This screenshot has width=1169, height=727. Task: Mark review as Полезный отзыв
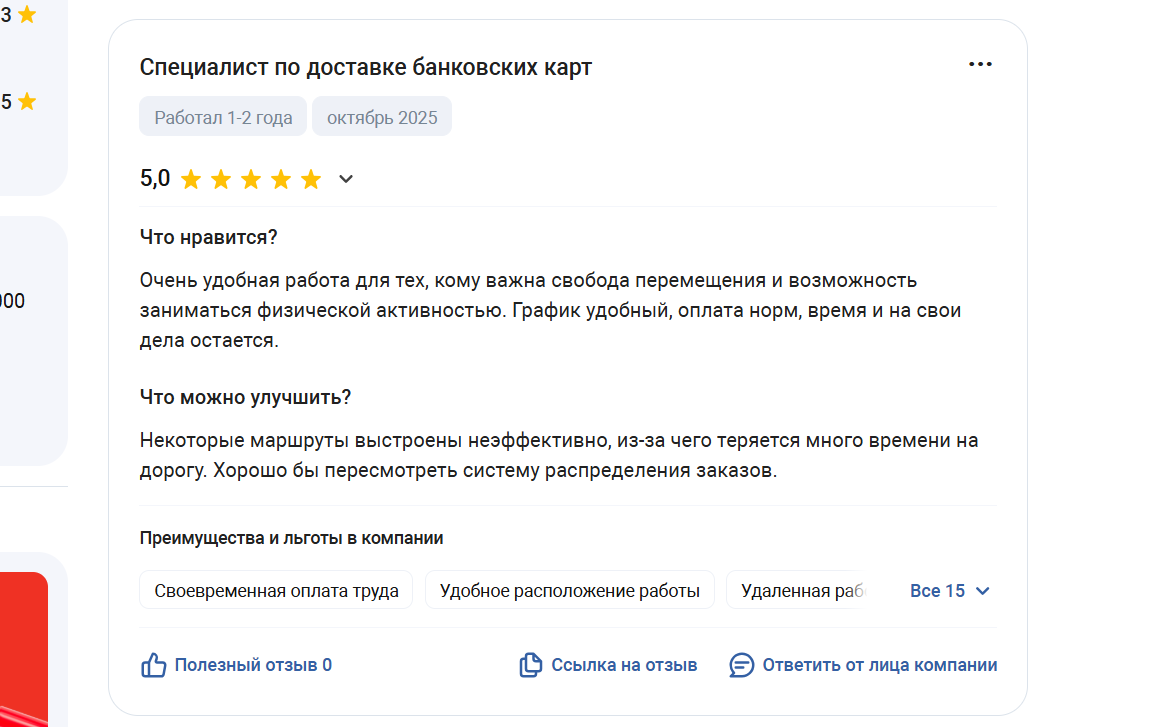pyautogui.click(x=252, y=665)
